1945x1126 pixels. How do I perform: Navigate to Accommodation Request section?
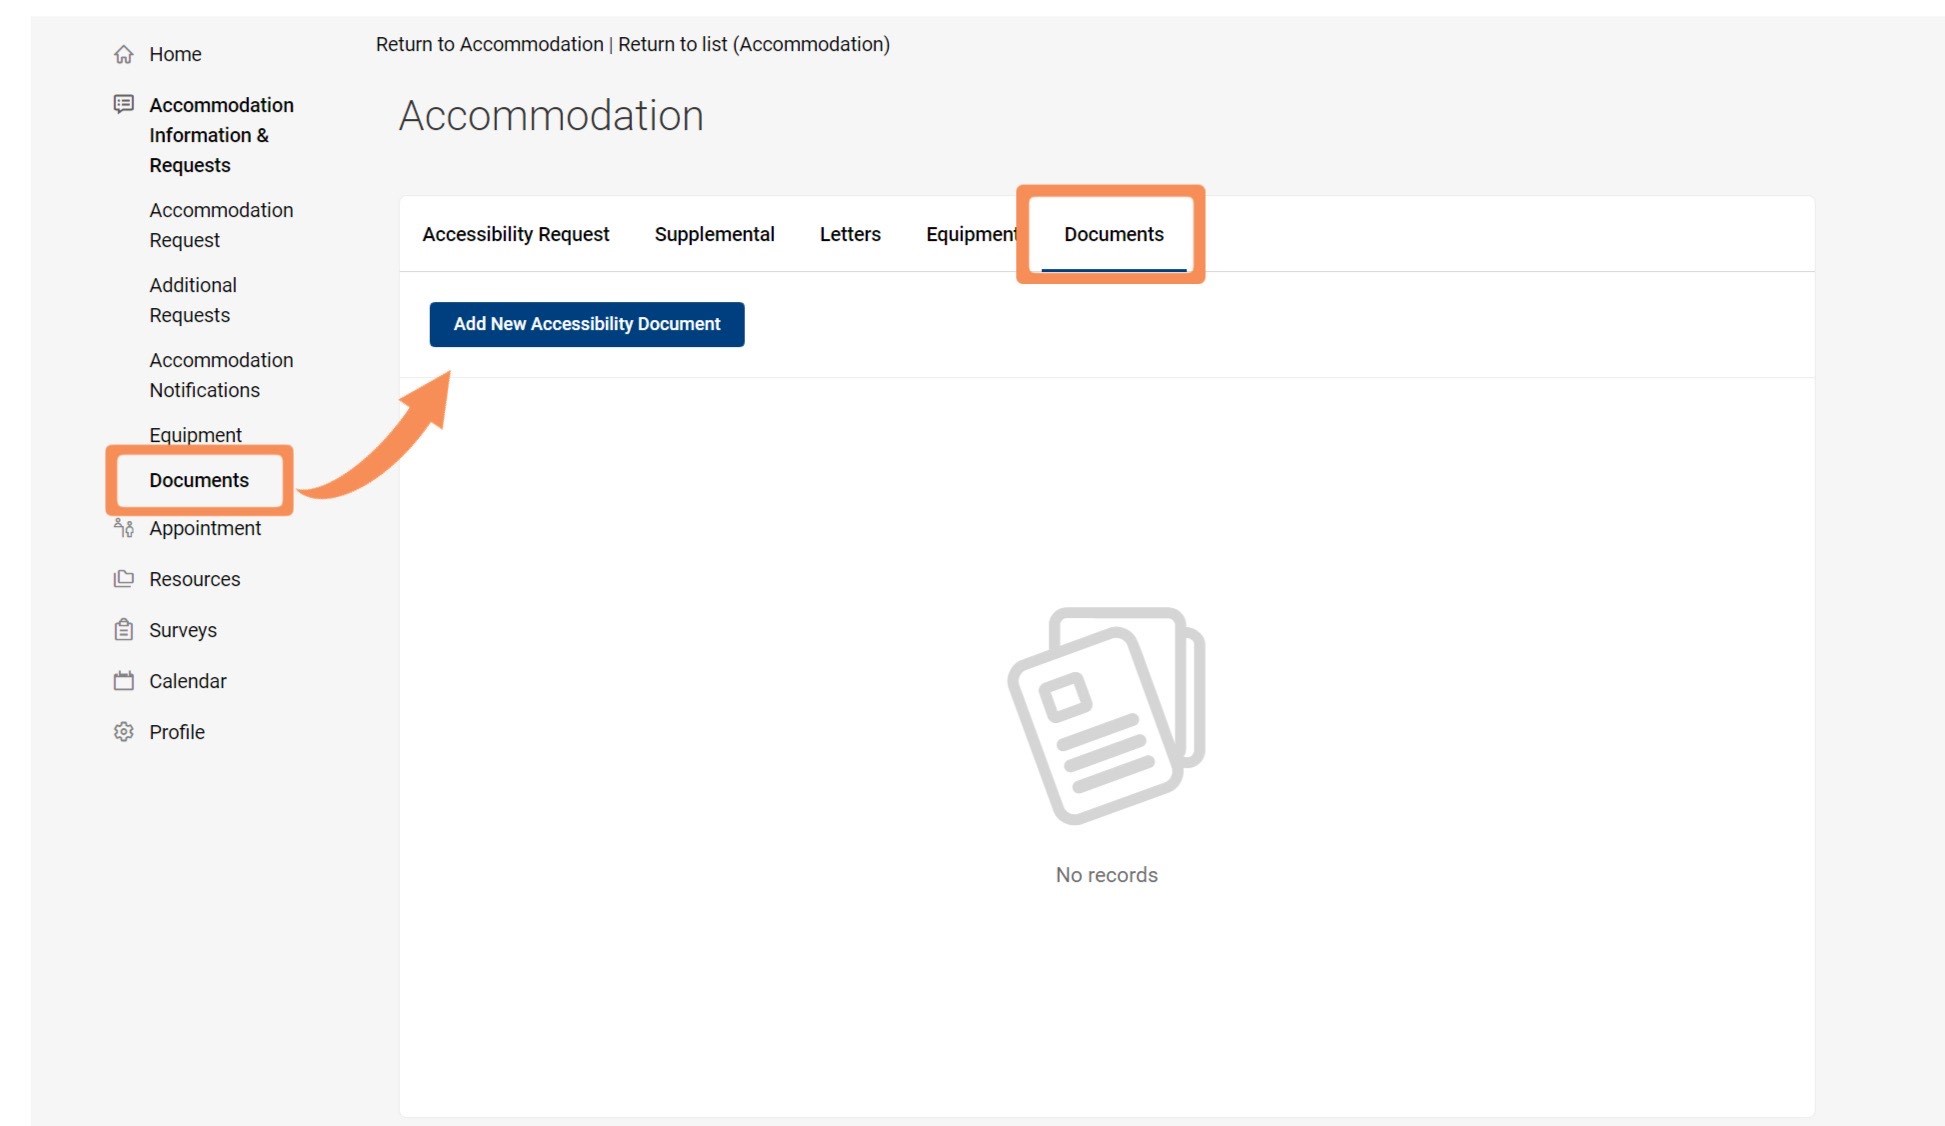pyautogui.click(x=221, y=224)
